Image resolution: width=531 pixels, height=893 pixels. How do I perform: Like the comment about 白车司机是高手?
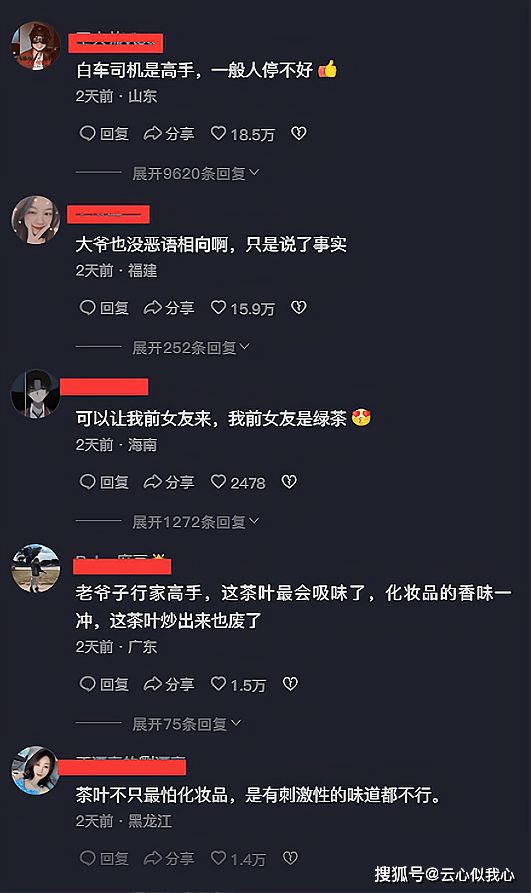coord(243,134)
